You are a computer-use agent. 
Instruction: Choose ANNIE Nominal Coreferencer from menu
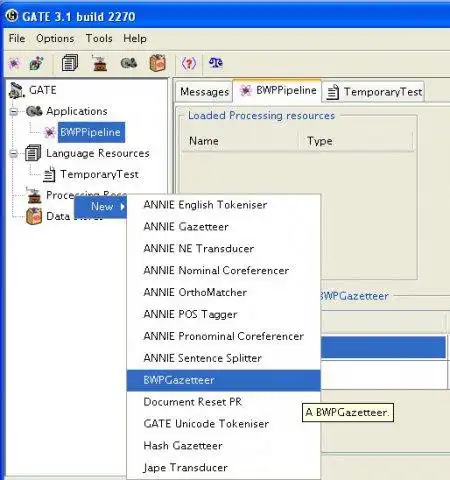(223, 271)
